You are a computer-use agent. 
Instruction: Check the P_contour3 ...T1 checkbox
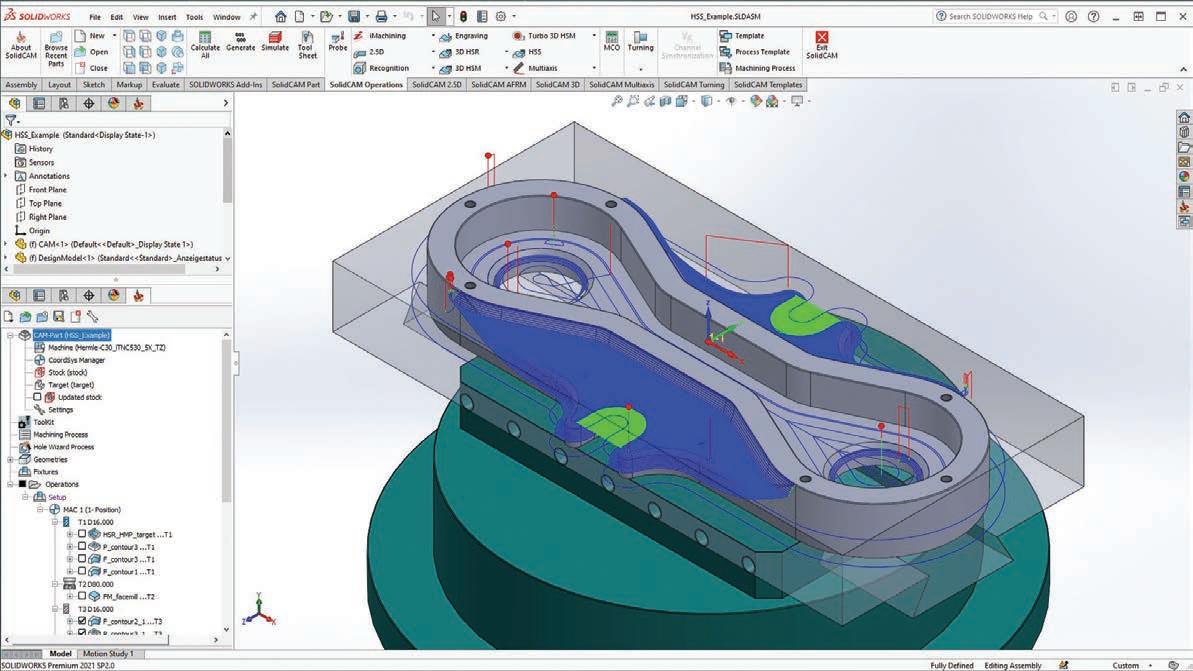(82, 546)
